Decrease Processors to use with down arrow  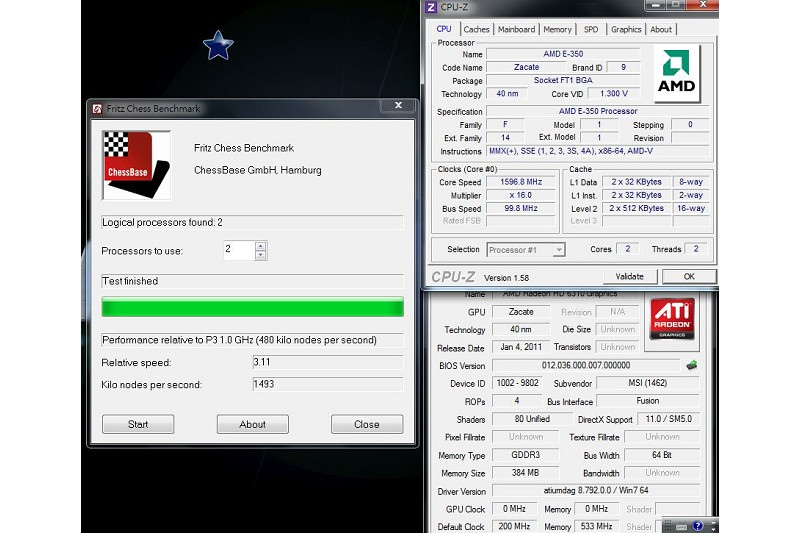(x=261, y=255)
